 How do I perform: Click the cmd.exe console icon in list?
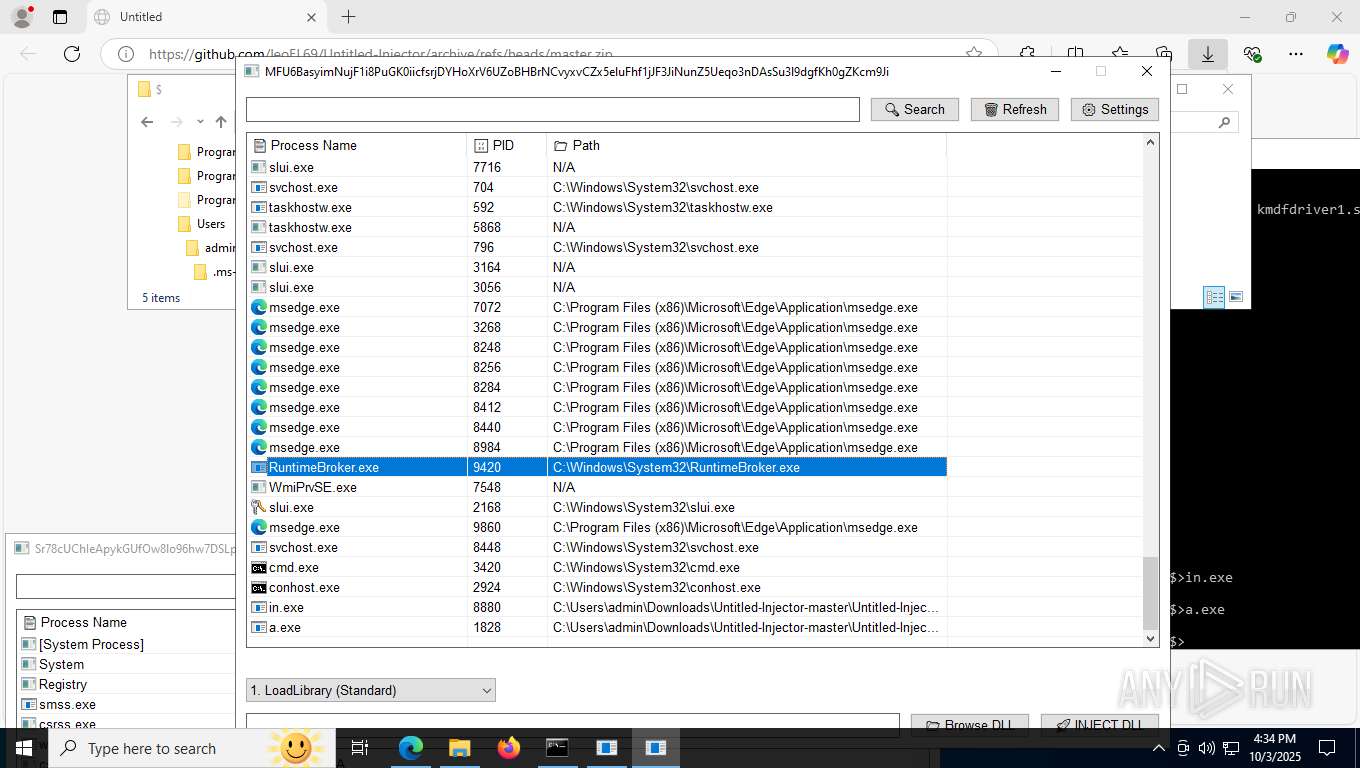pos(258,567)
